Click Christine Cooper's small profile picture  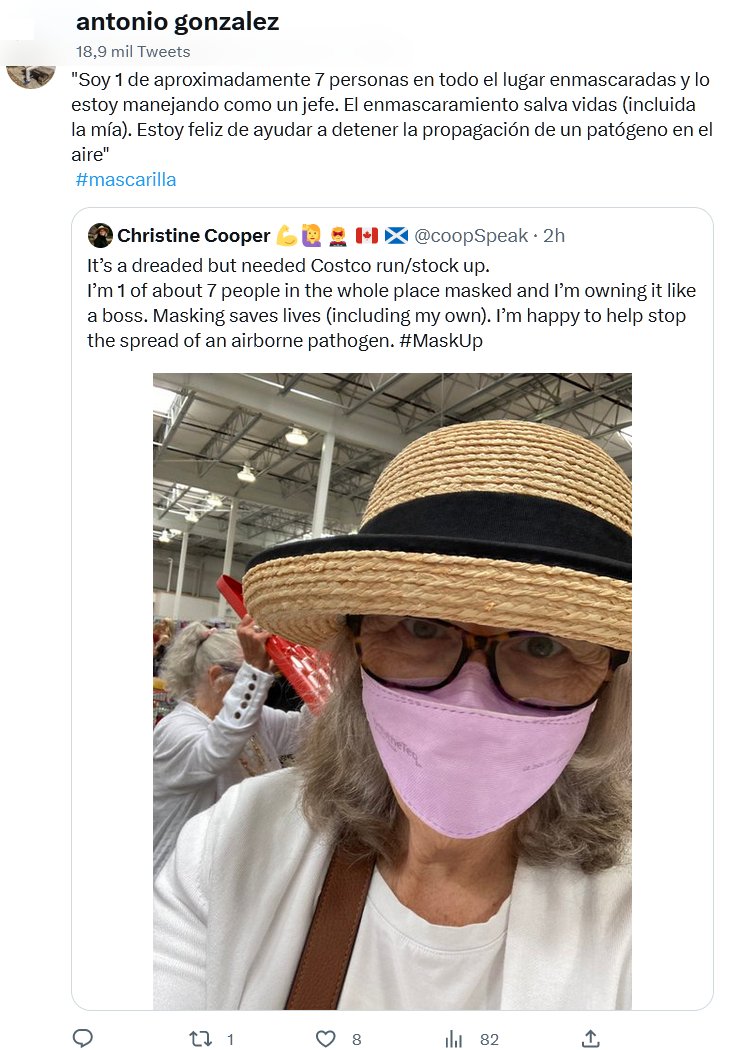(100, 236)
